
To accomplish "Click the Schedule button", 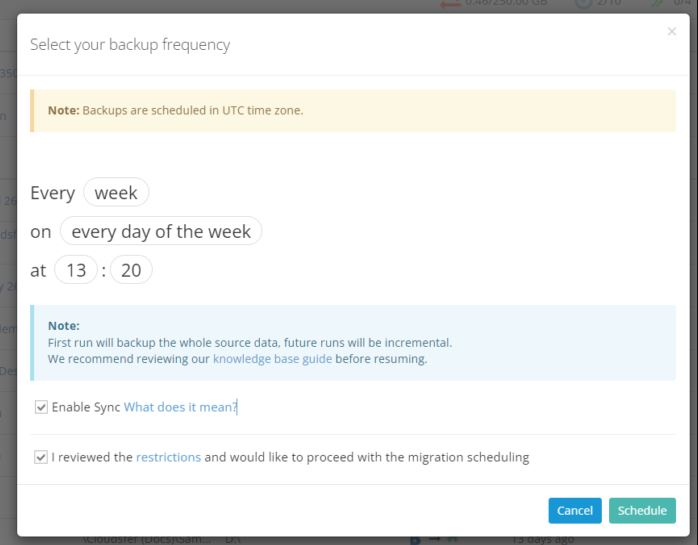I will 642,510.
